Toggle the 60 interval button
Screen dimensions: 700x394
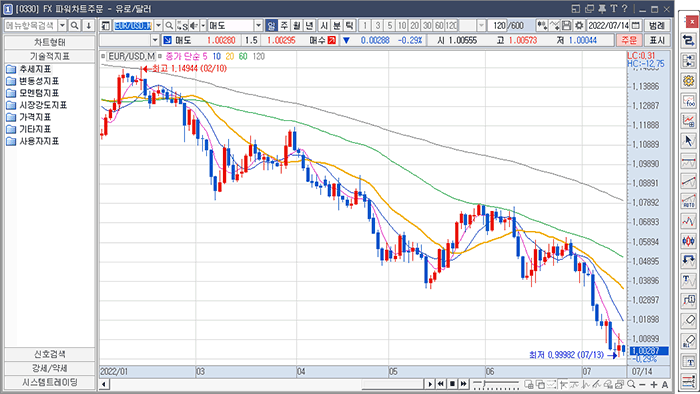click(x=439, y=26)
